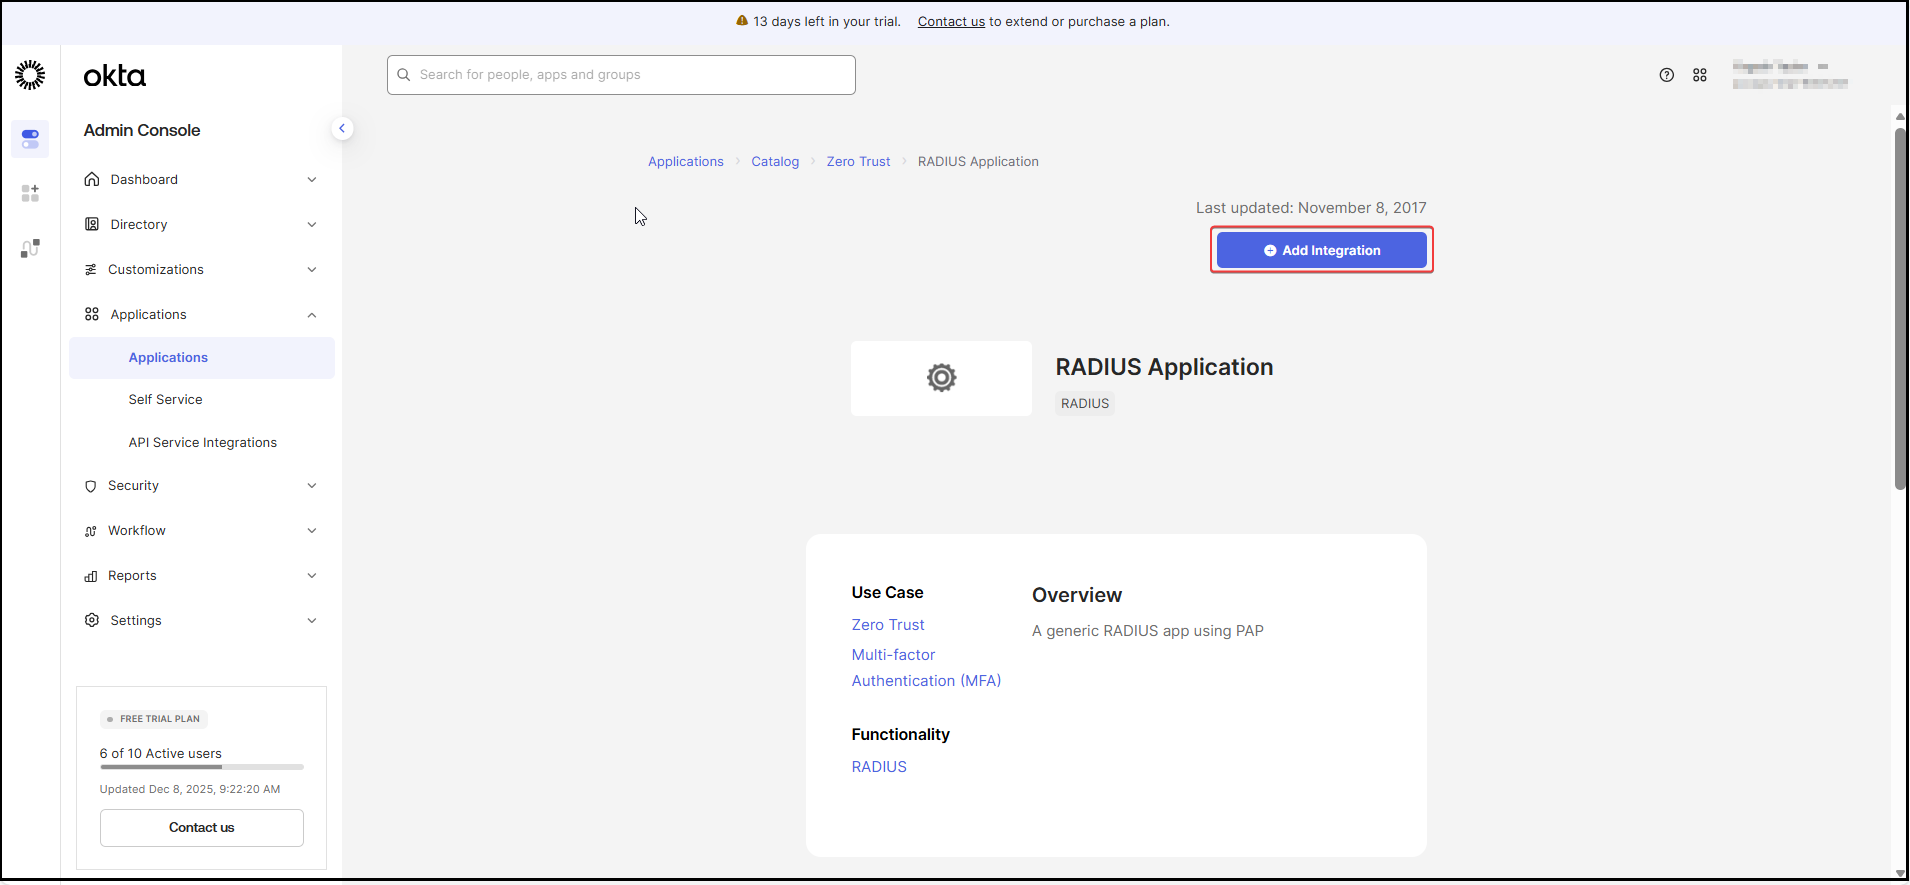Open API Service Integrations menu item
The width and height of the screenshot is (1910, 885).
[x=202, y=443]
